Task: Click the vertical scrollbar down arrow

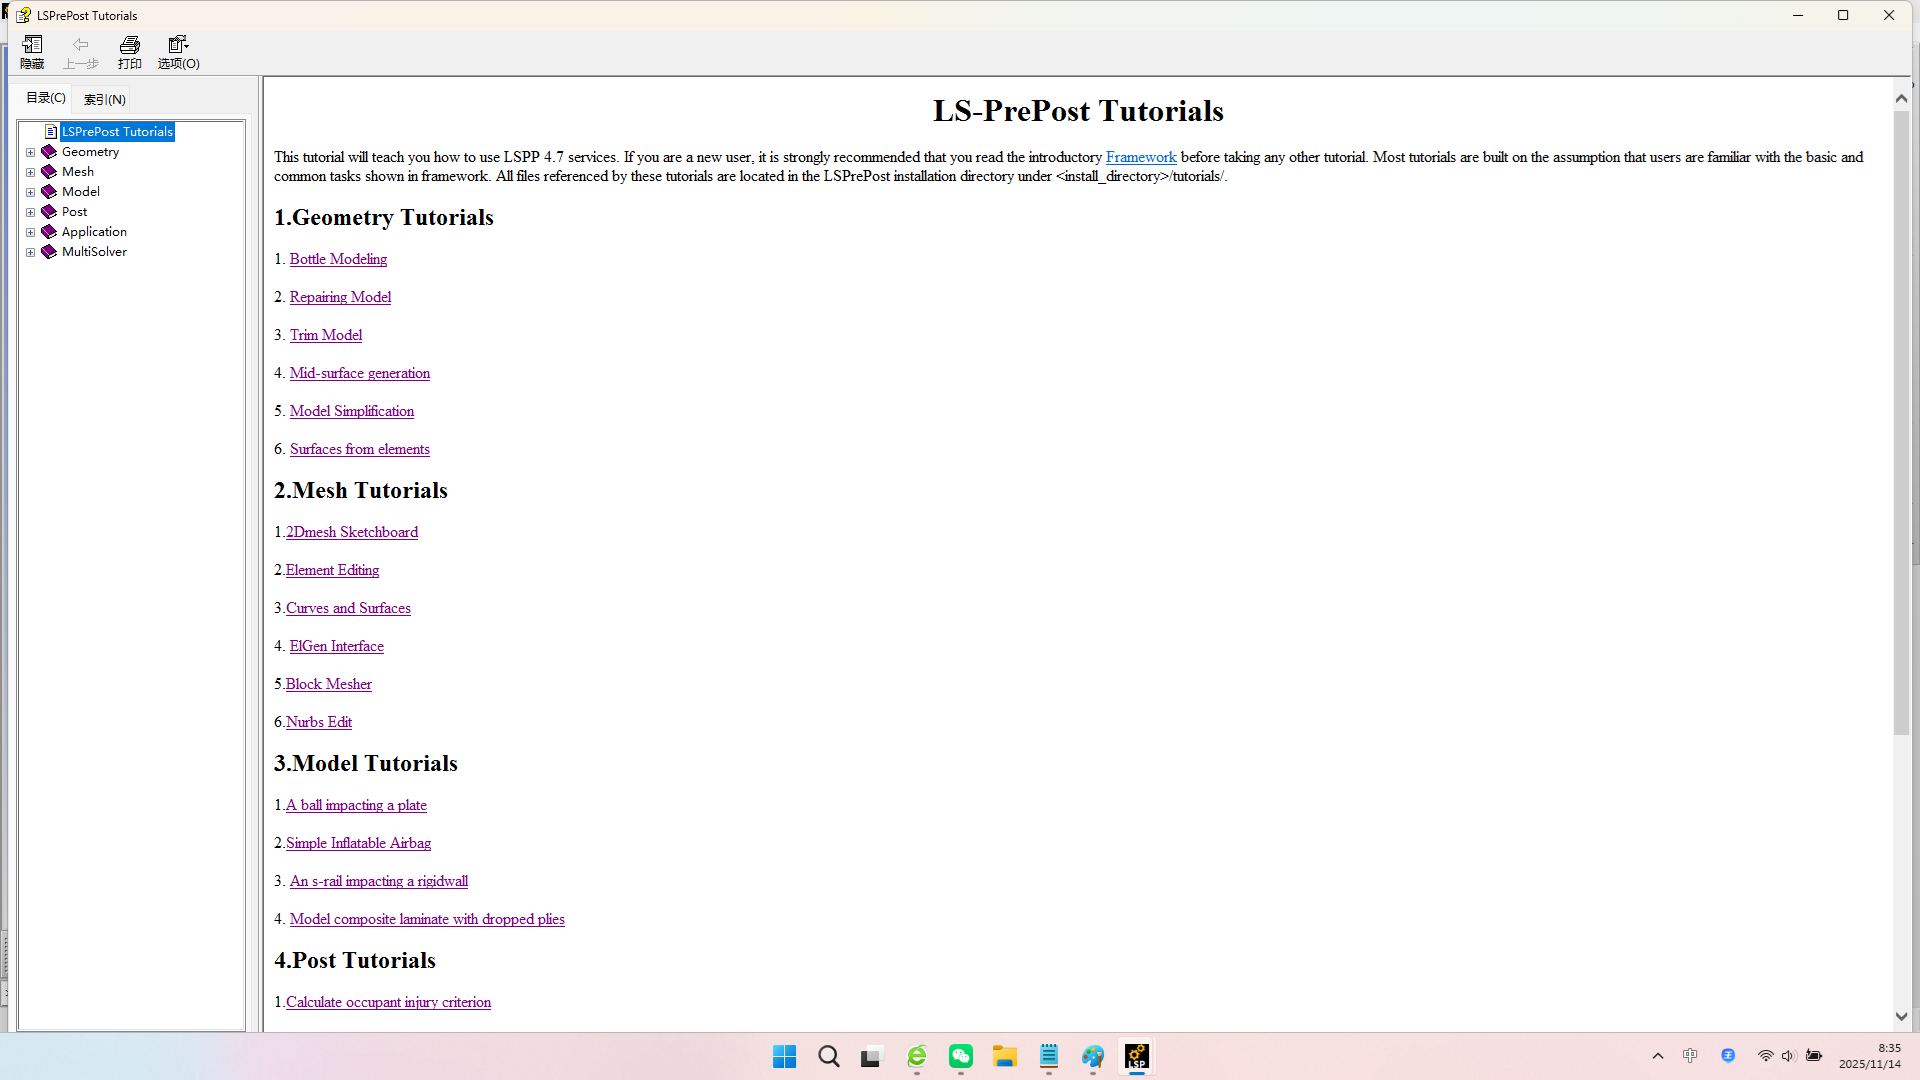Action: pos(1901,1016)
